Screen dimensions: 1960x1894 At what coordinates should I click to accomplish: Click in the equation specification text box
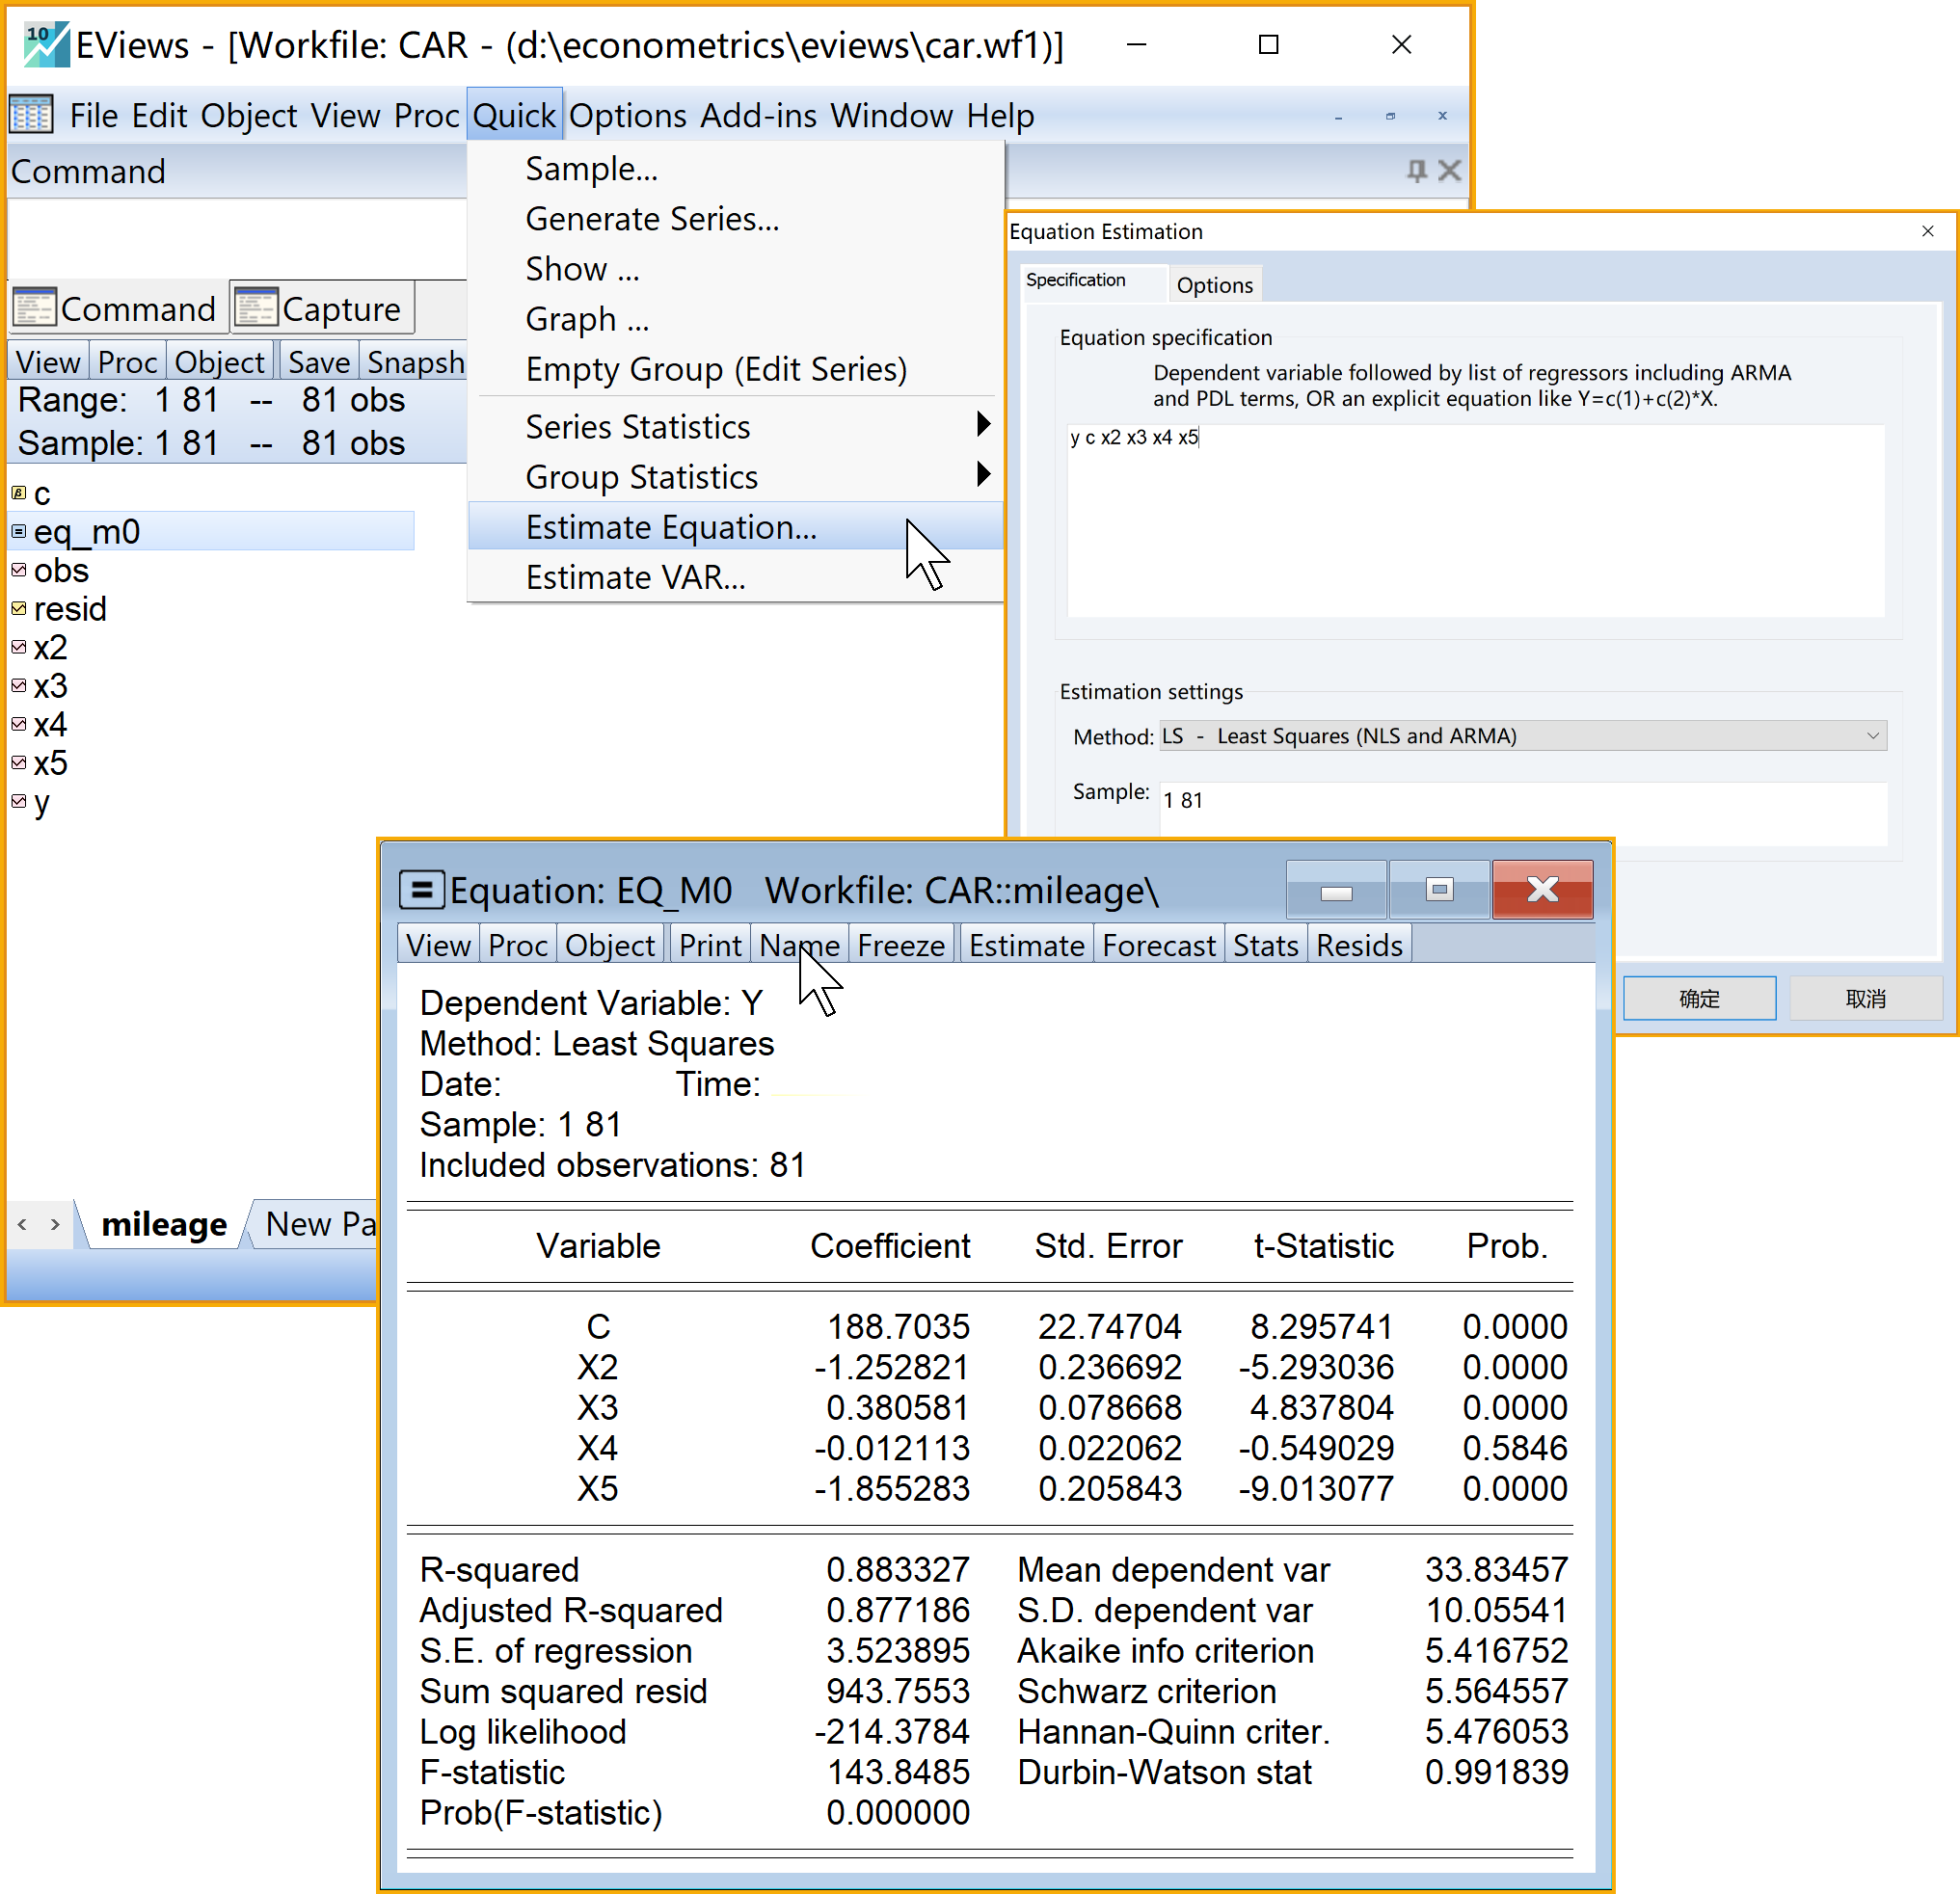coord(1475,520)
